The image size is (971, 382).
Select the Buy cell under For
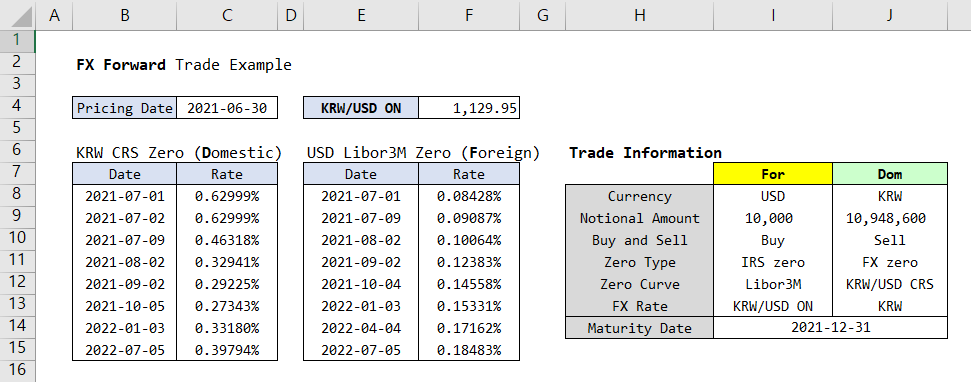(x=773, y=240)
